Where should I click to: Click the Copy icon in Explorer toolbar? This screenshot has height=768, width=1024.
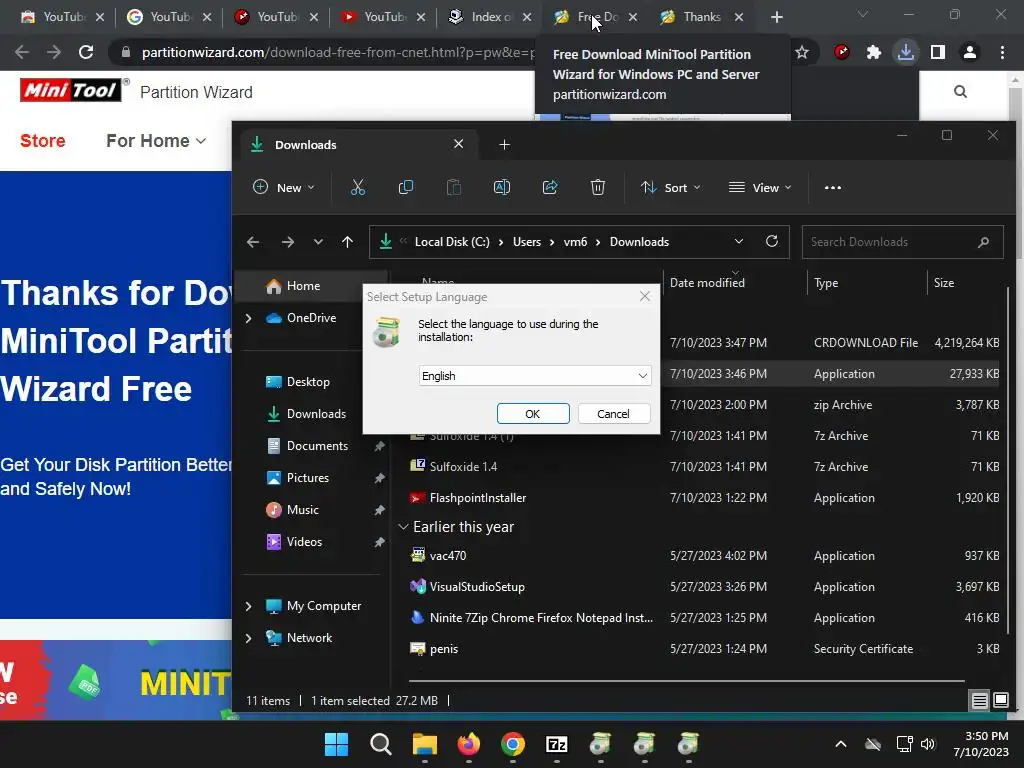406,187
